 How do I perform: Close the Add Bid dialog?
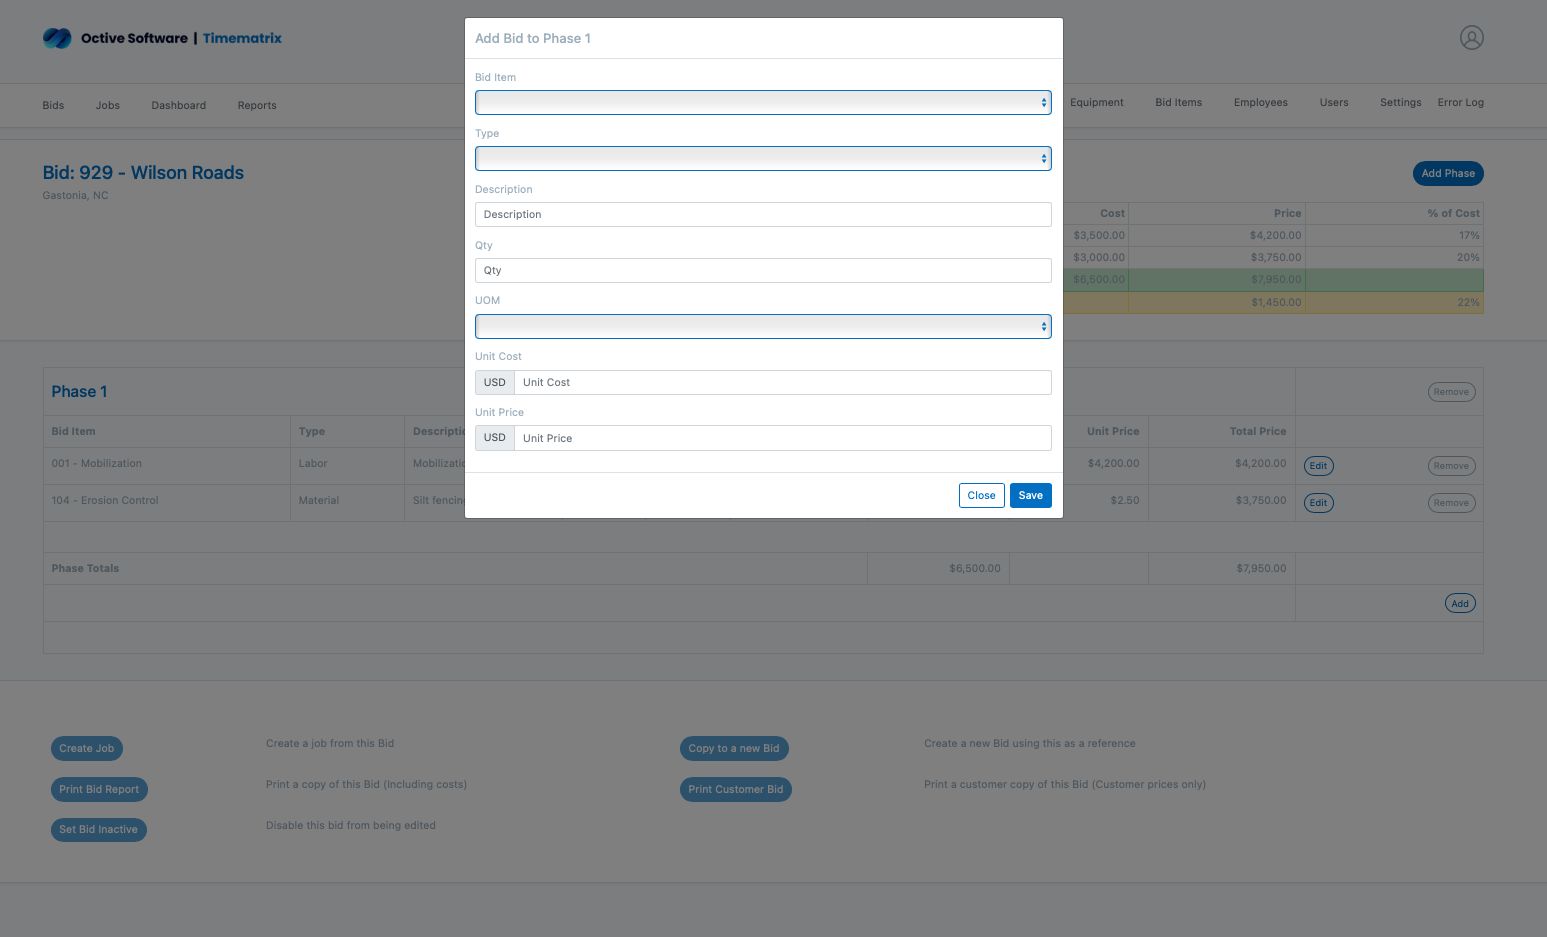coord(981,496)
